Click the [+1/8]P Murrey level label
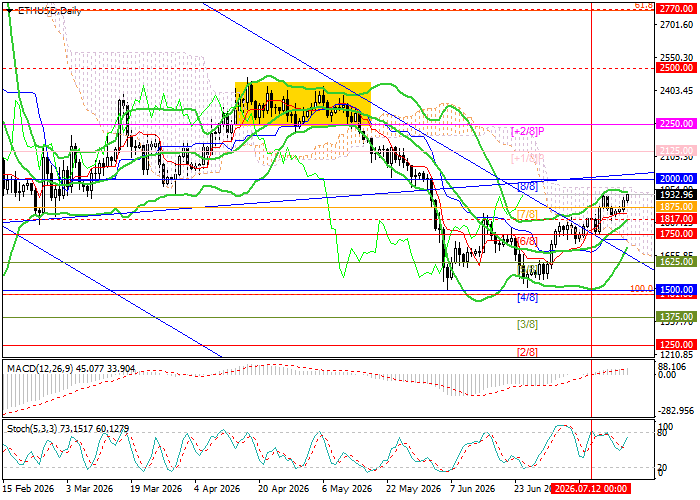 pyautogui.click(x=528, y=158)
